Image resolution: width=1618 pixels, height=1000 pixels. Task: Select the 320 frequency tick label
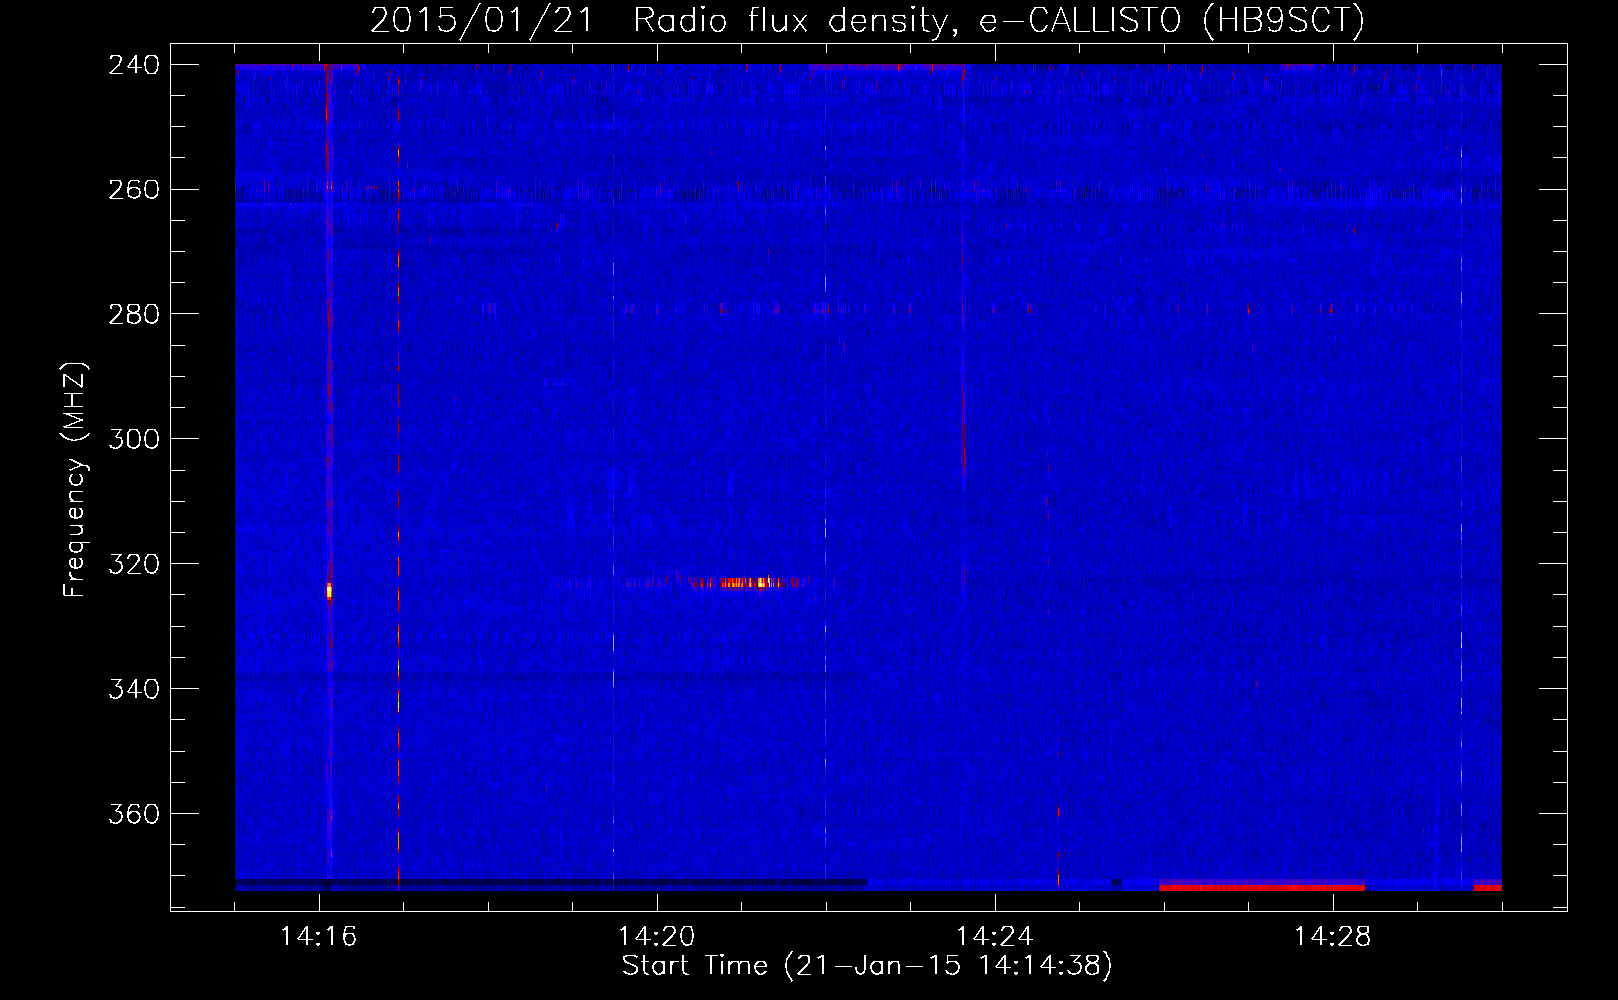click(x=134, y=565)
